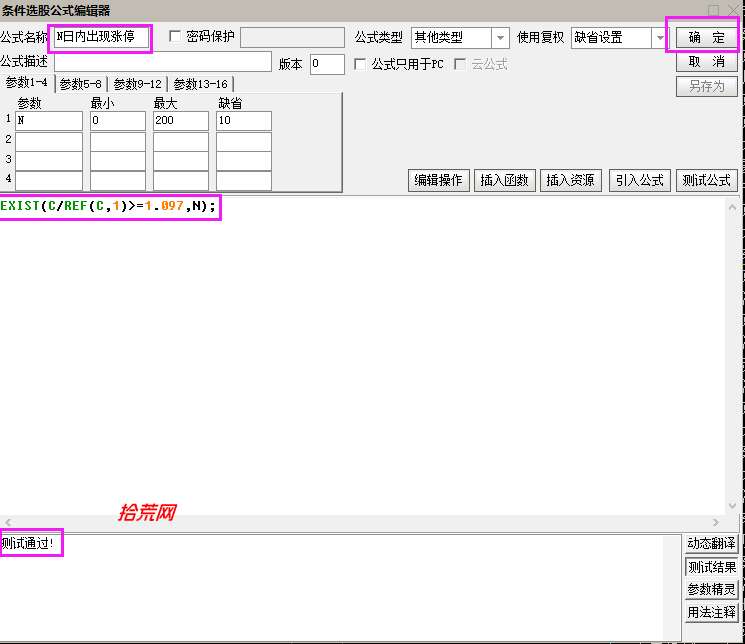Image resolution: width=745 pixels, height=644 pixels.
Task: Click the 动态翻译 button
Action: tap(711, 543)
